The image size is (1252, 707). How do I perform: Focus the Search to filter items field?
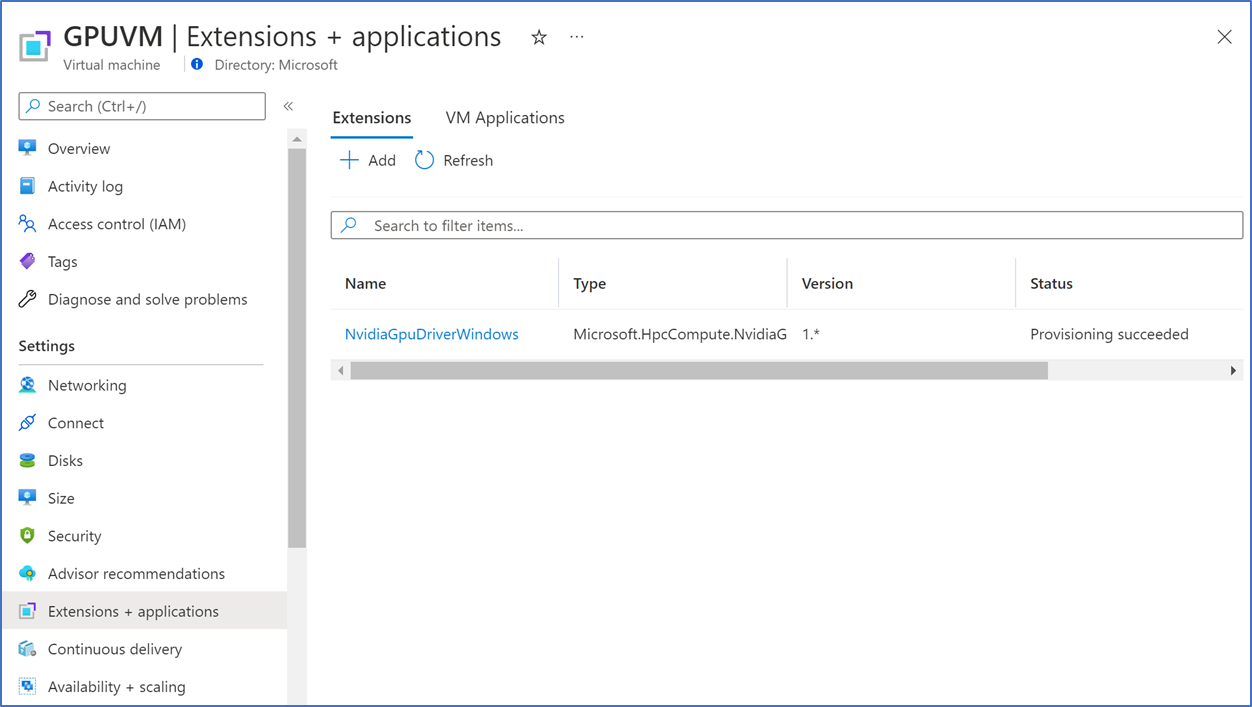click(x=787, y=225)
